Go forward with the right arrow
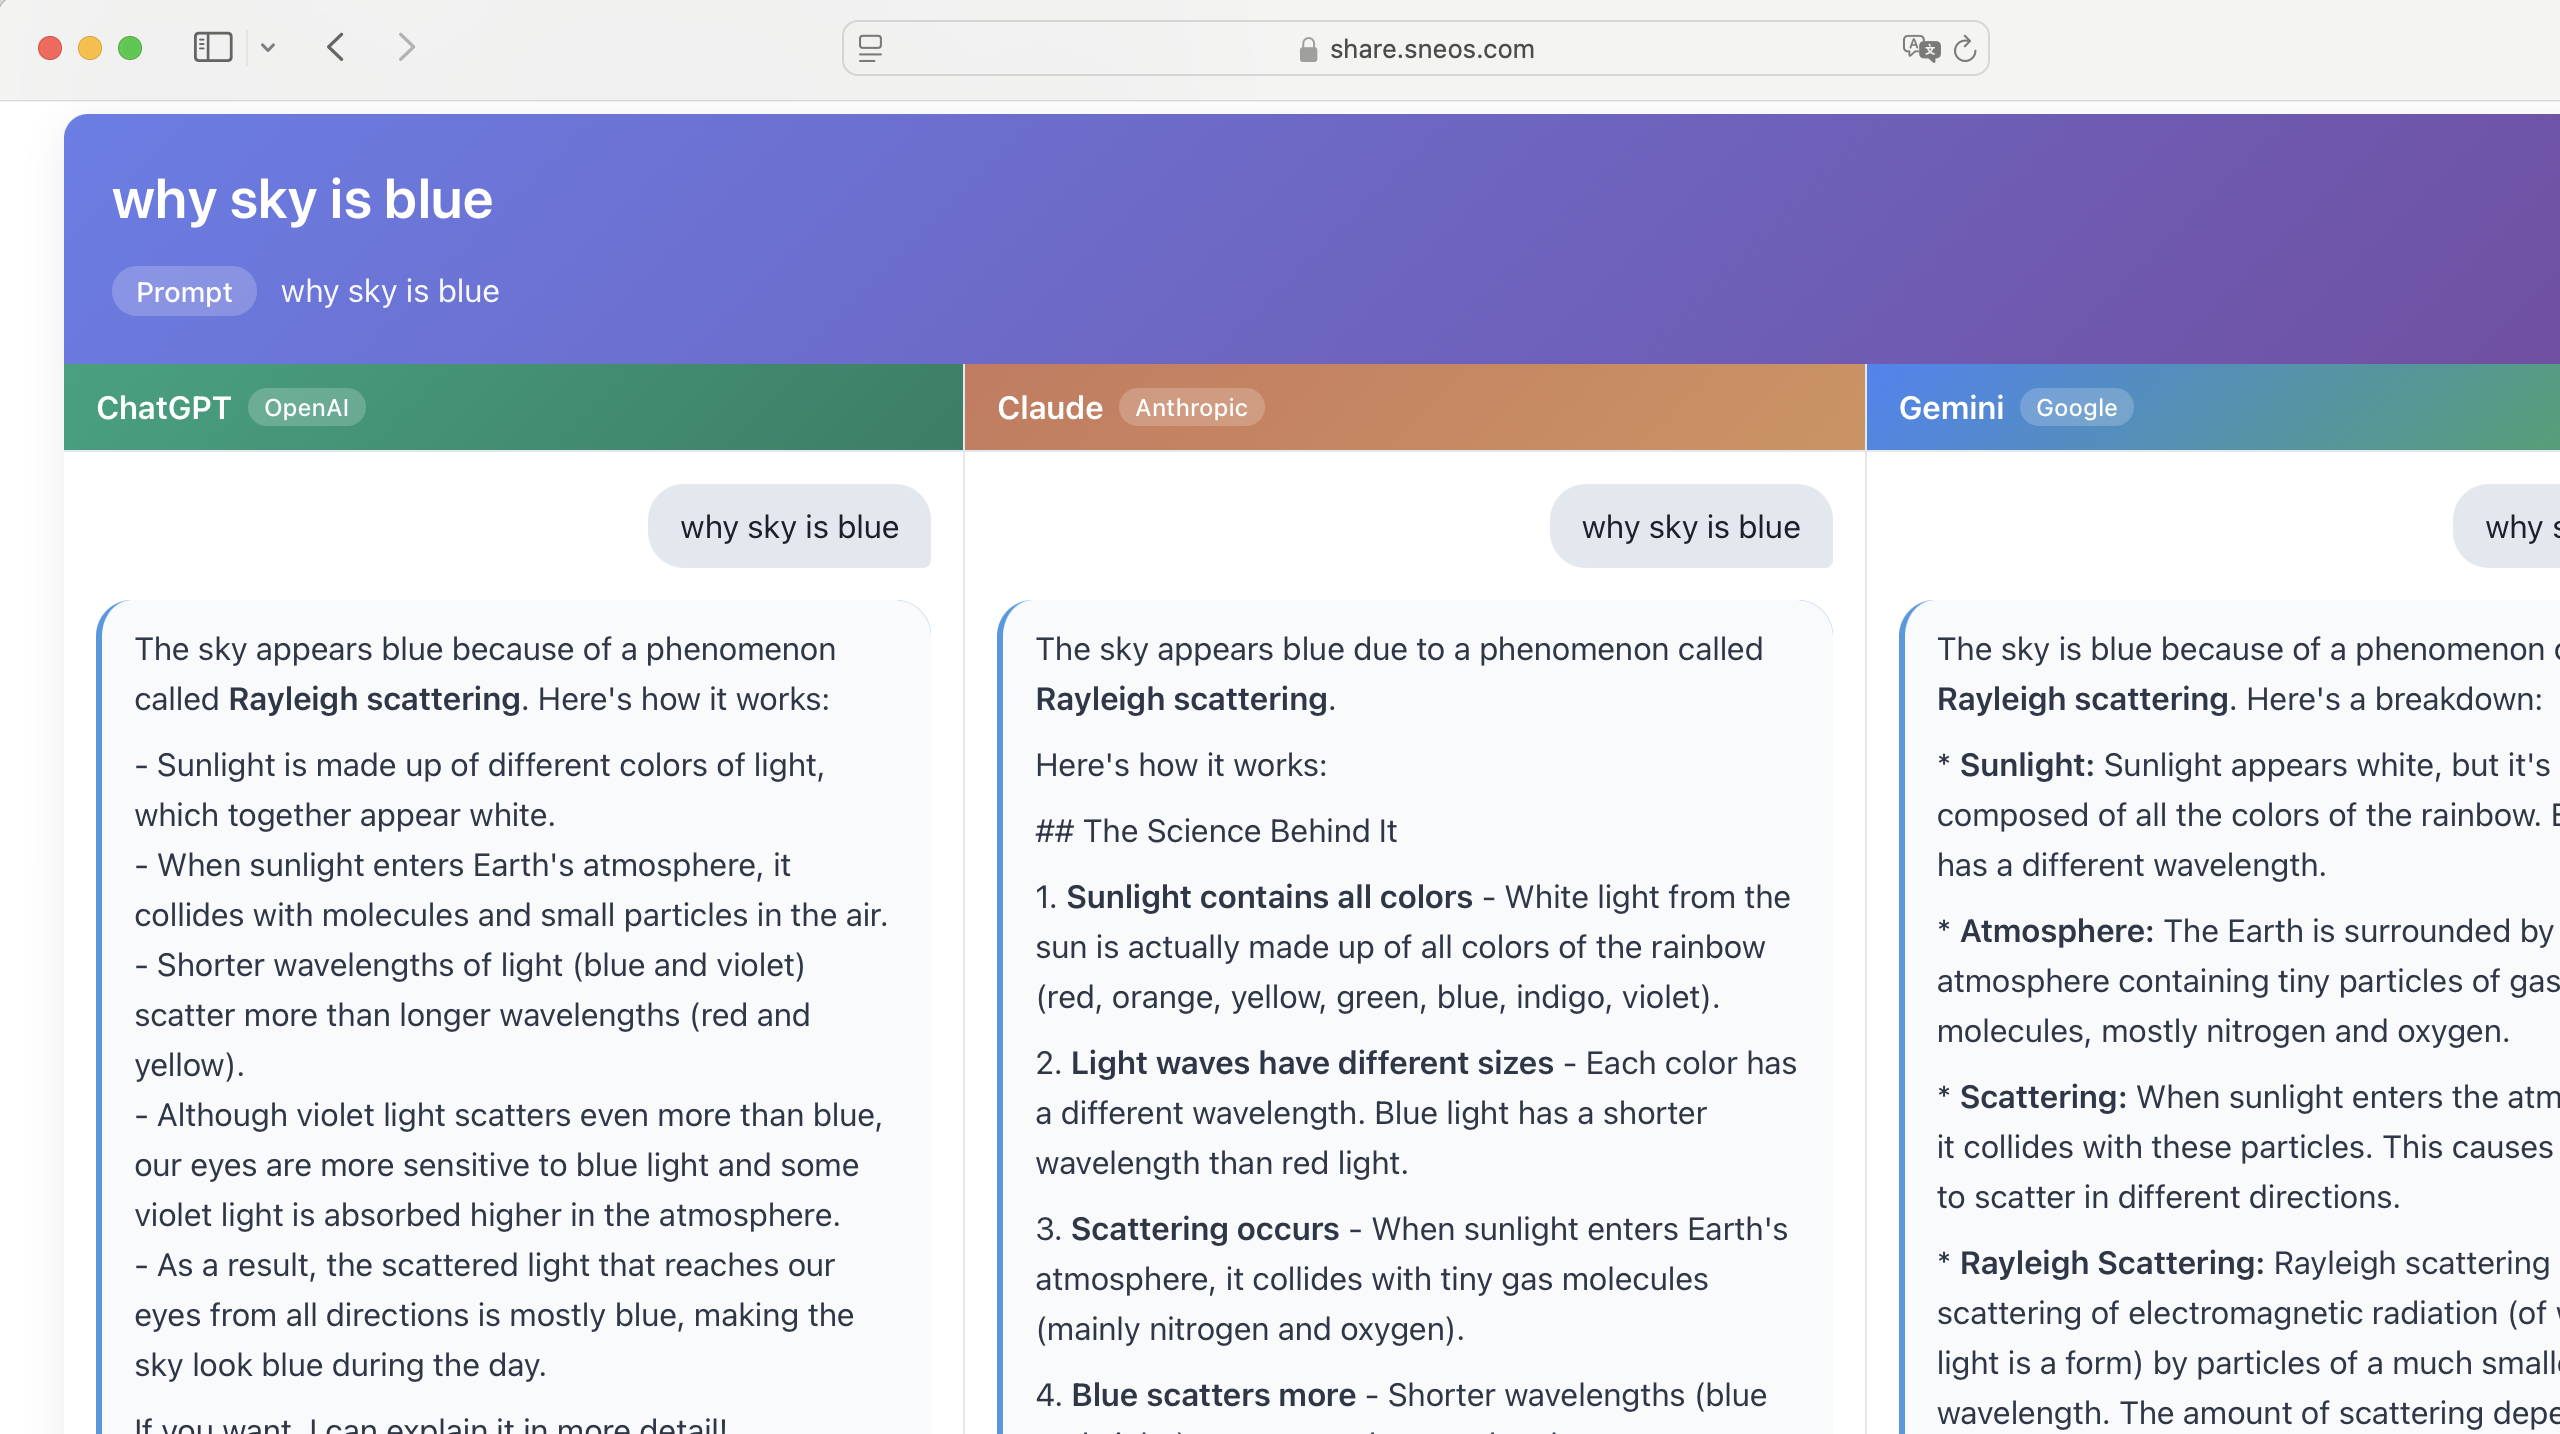The image size is (2560, 1434). [405, 47]
